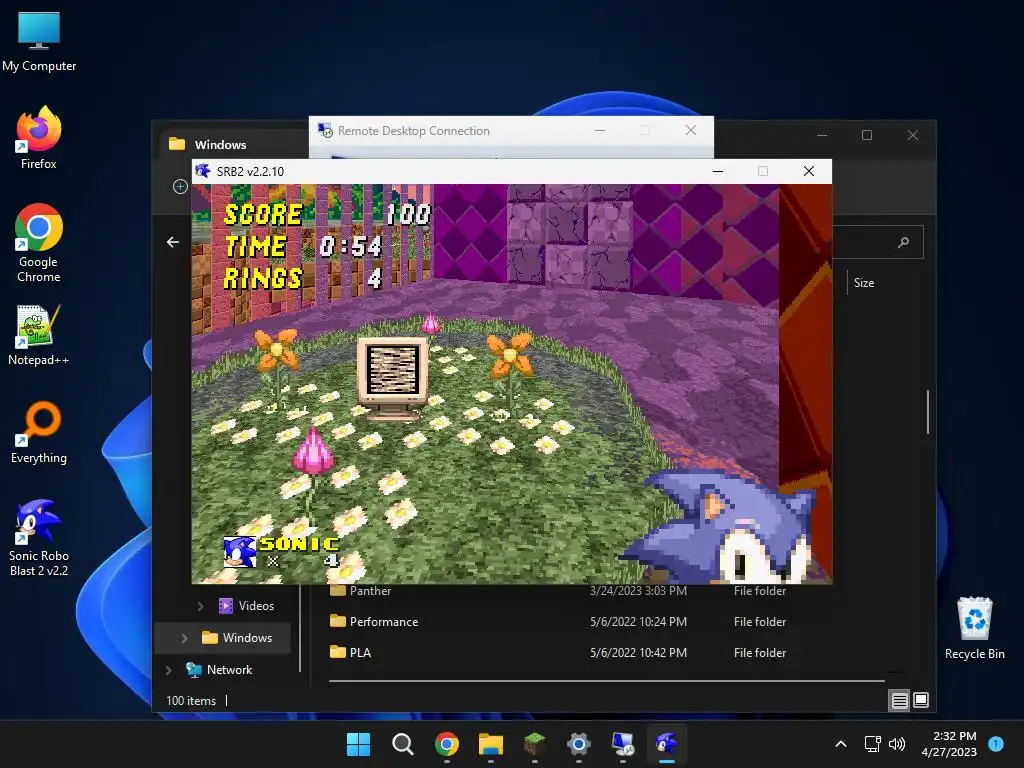Image resolution: width=1024 pixels, height=768 pixels.
Task: Open the Recycle Bin
Action: coord(974,628)
